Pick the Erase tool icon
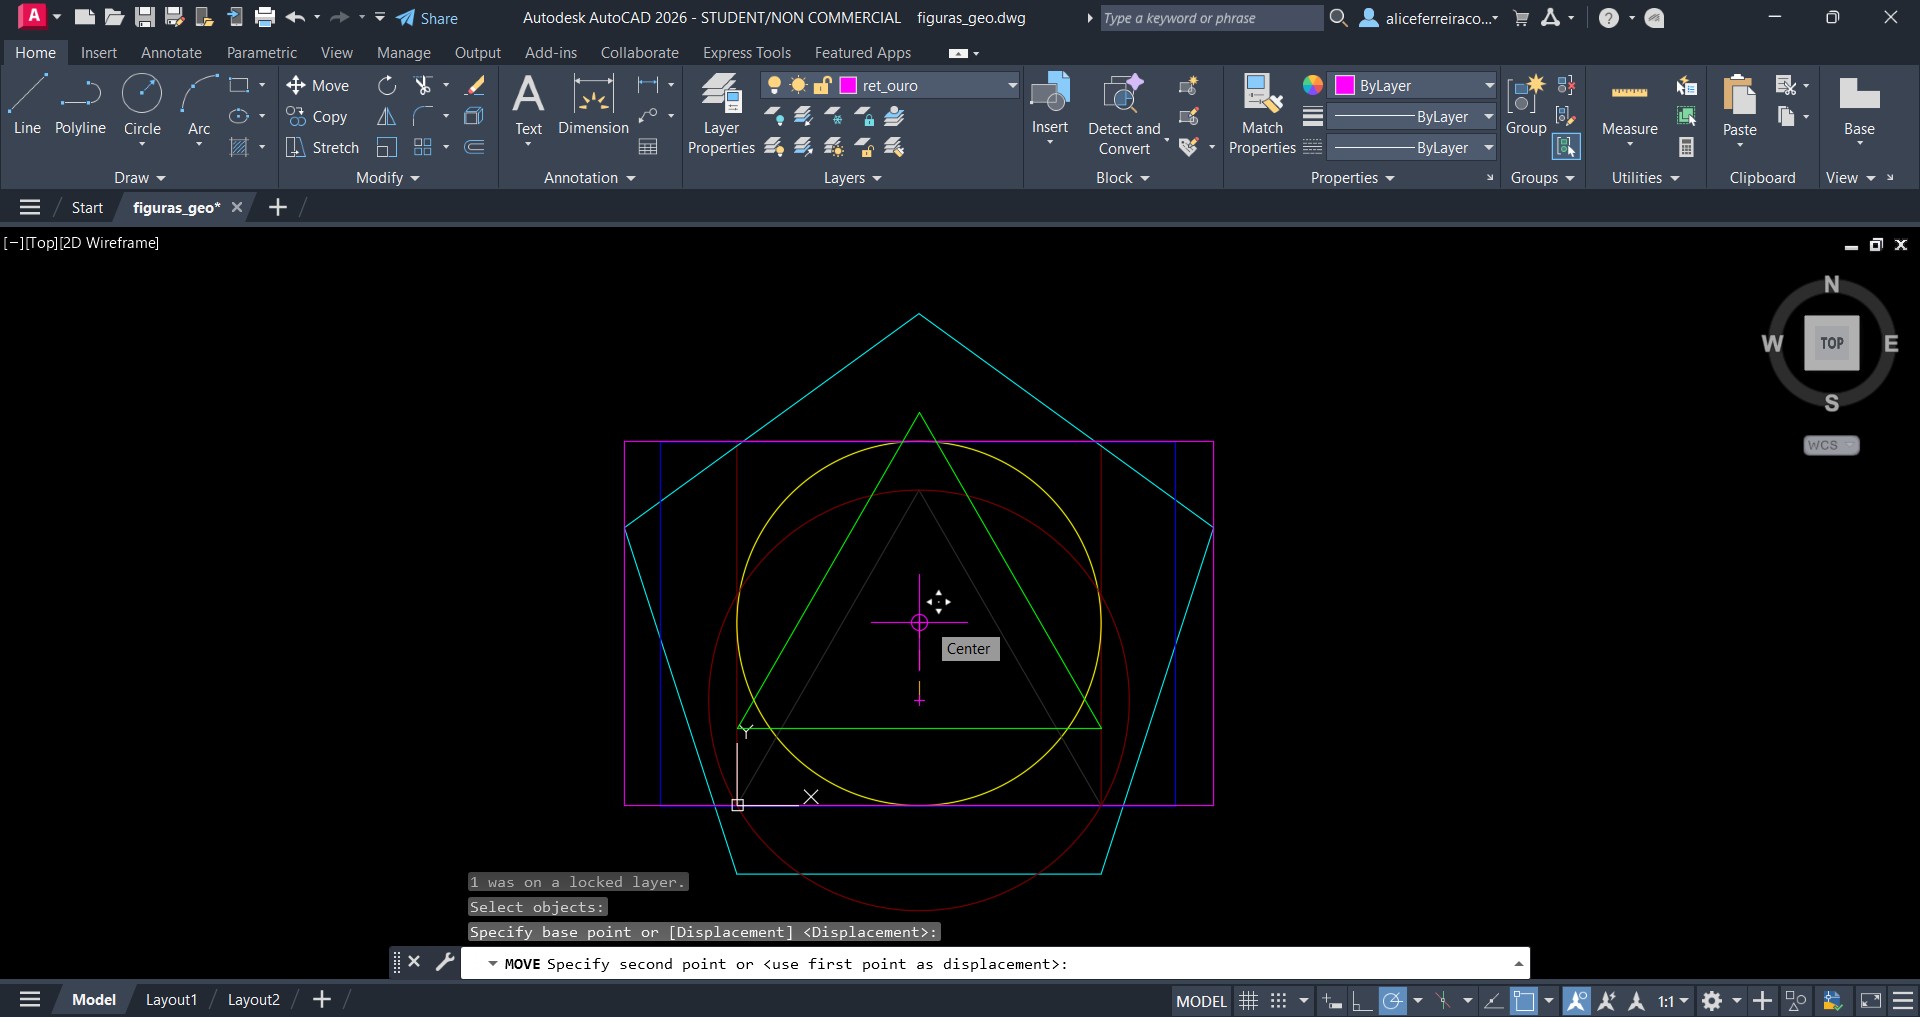The image size is (1920, 1017). pyautogui.click(x=475, y=86)
